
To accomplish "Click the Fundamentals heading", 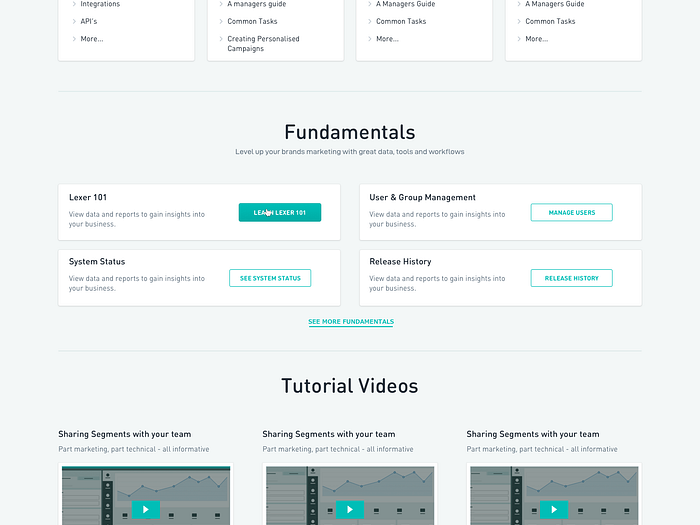I will click(350, 132).
